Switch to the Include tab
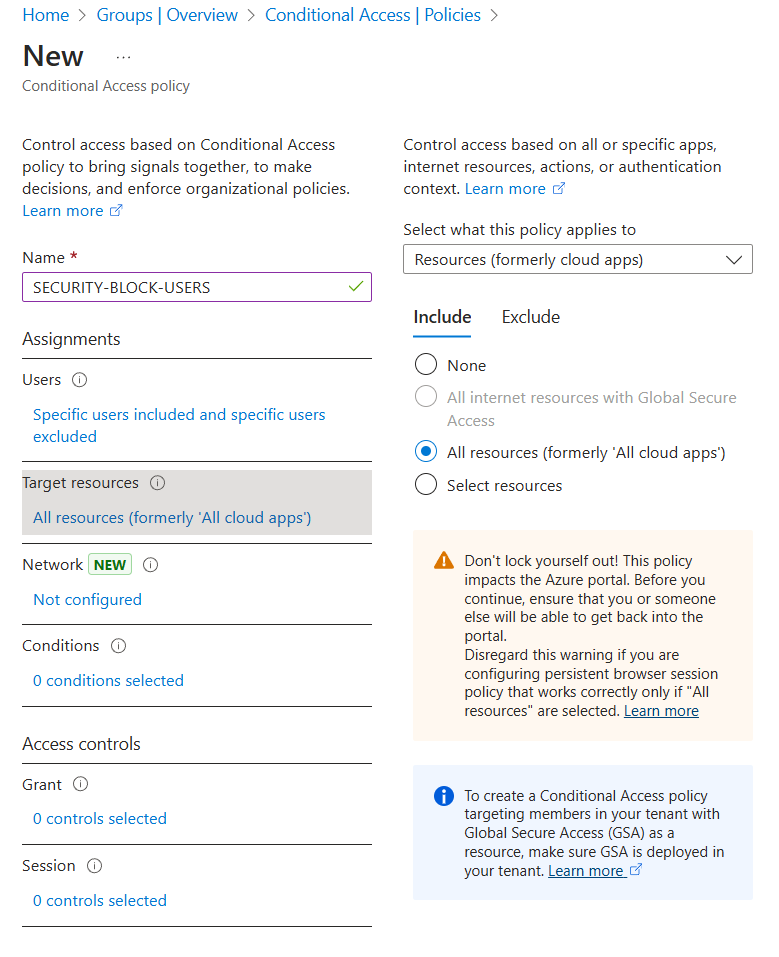Image resolution: width=779 pixels, height=957 pixels. pyautogui.click(x=442, y=317)
